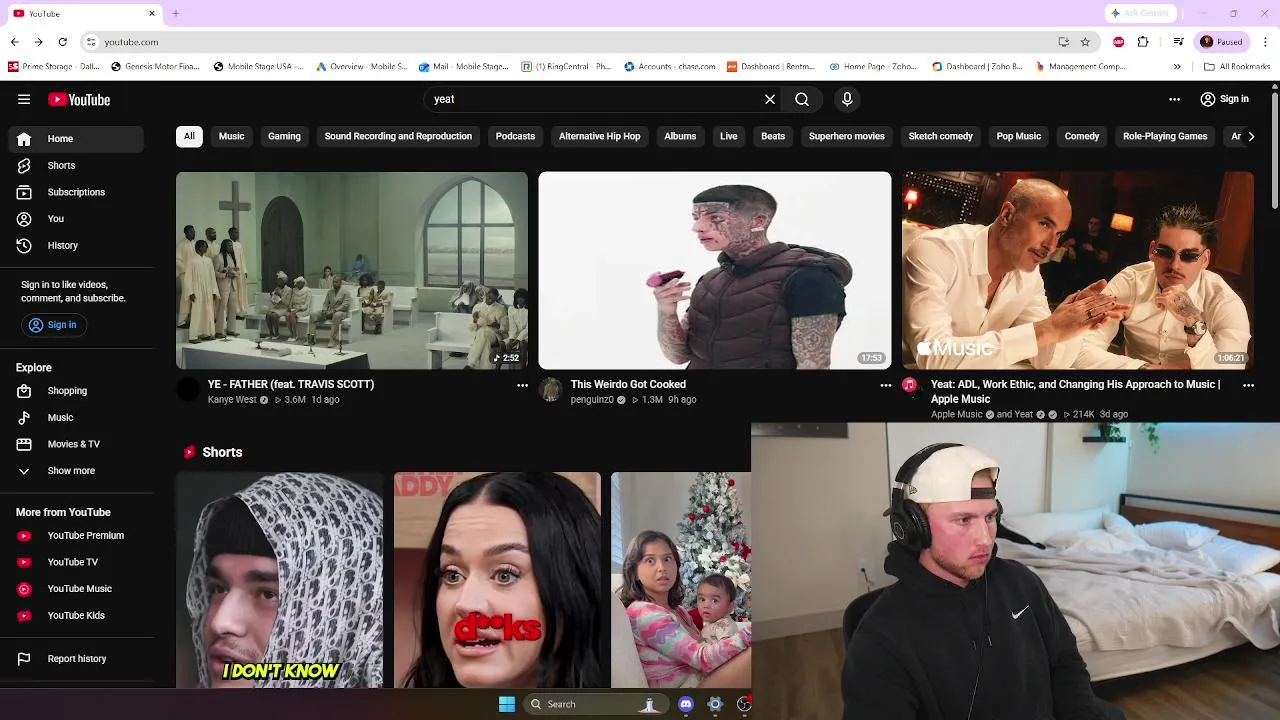Viewport: 1280px width, 720px height.
Task: Clear the search box with the X
Action: tap(770, 99)
